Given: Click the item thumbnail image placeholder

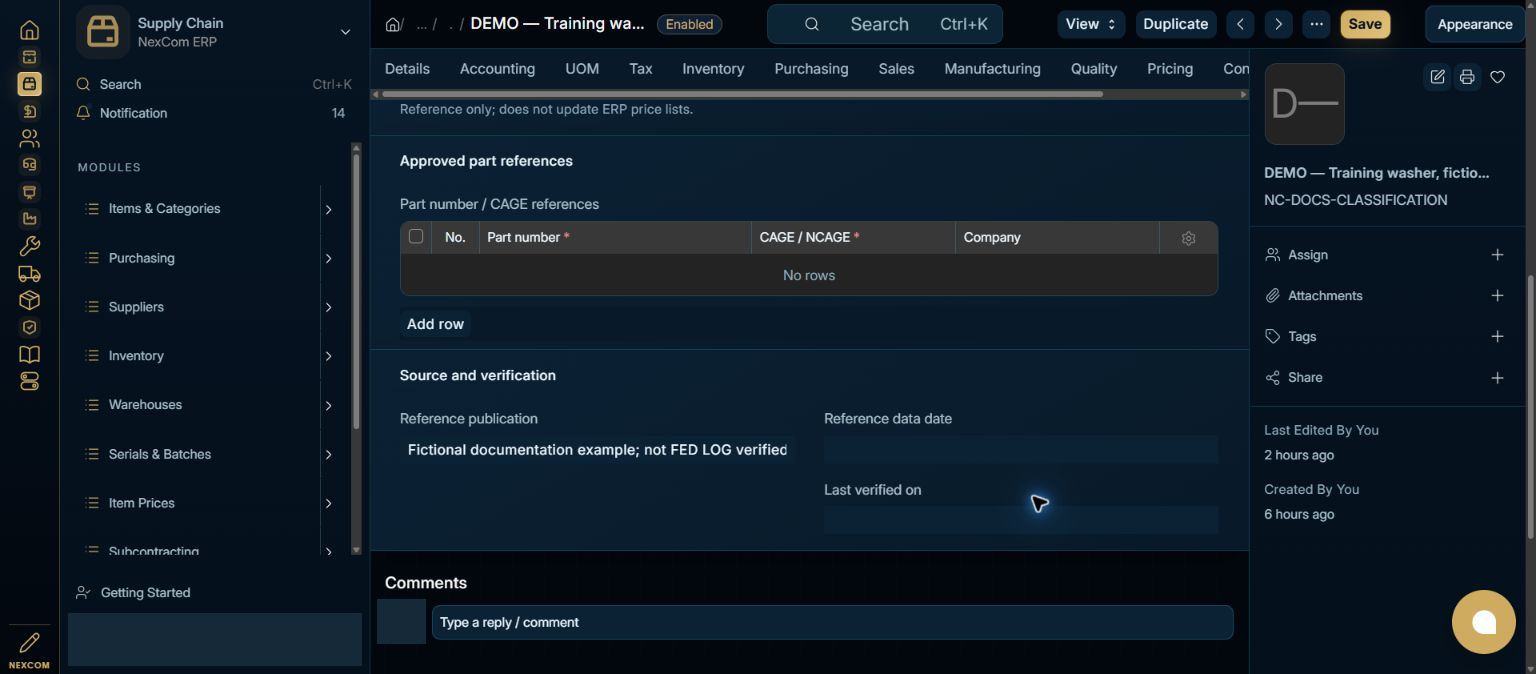Looking at the screenshot, I should (1304, 104).
